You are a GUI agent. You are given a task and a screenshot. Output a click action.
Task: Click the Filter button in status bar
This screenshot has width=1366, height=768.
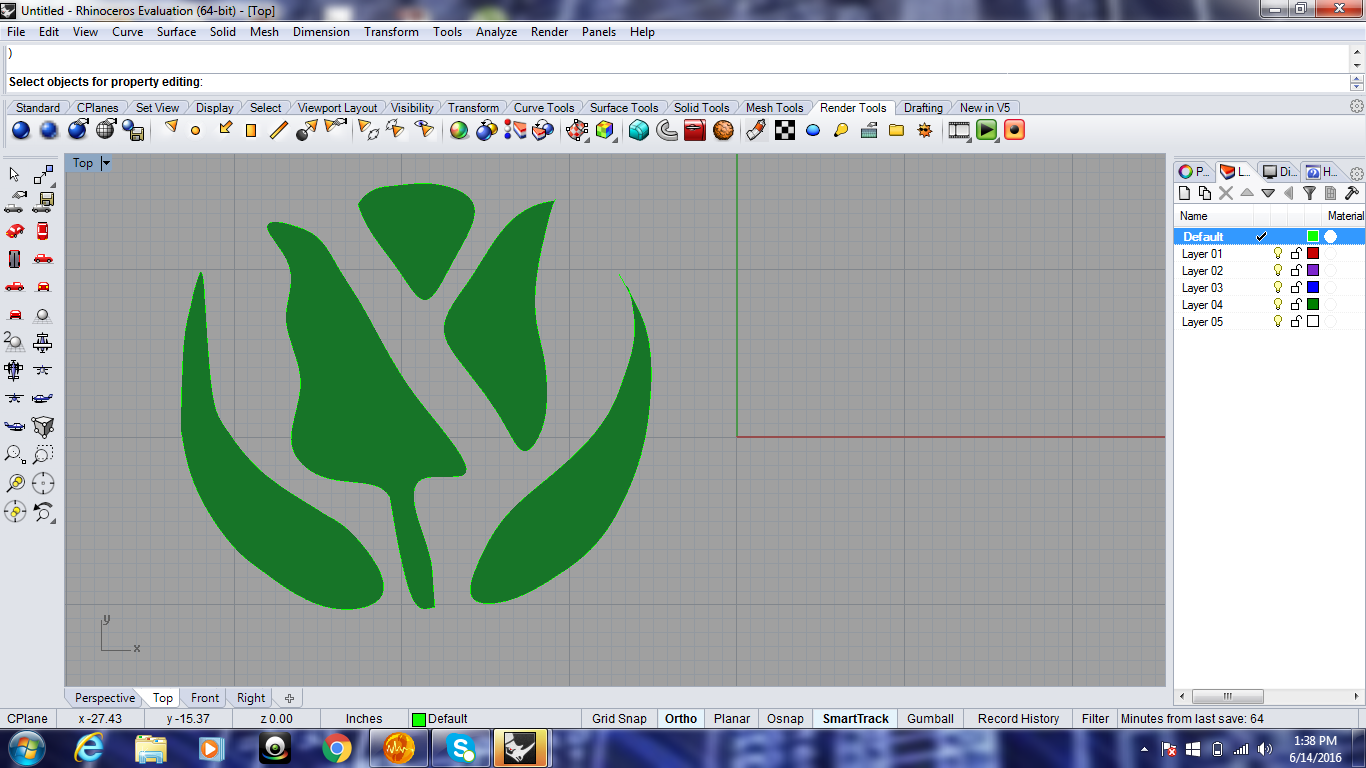[1095, 718]
